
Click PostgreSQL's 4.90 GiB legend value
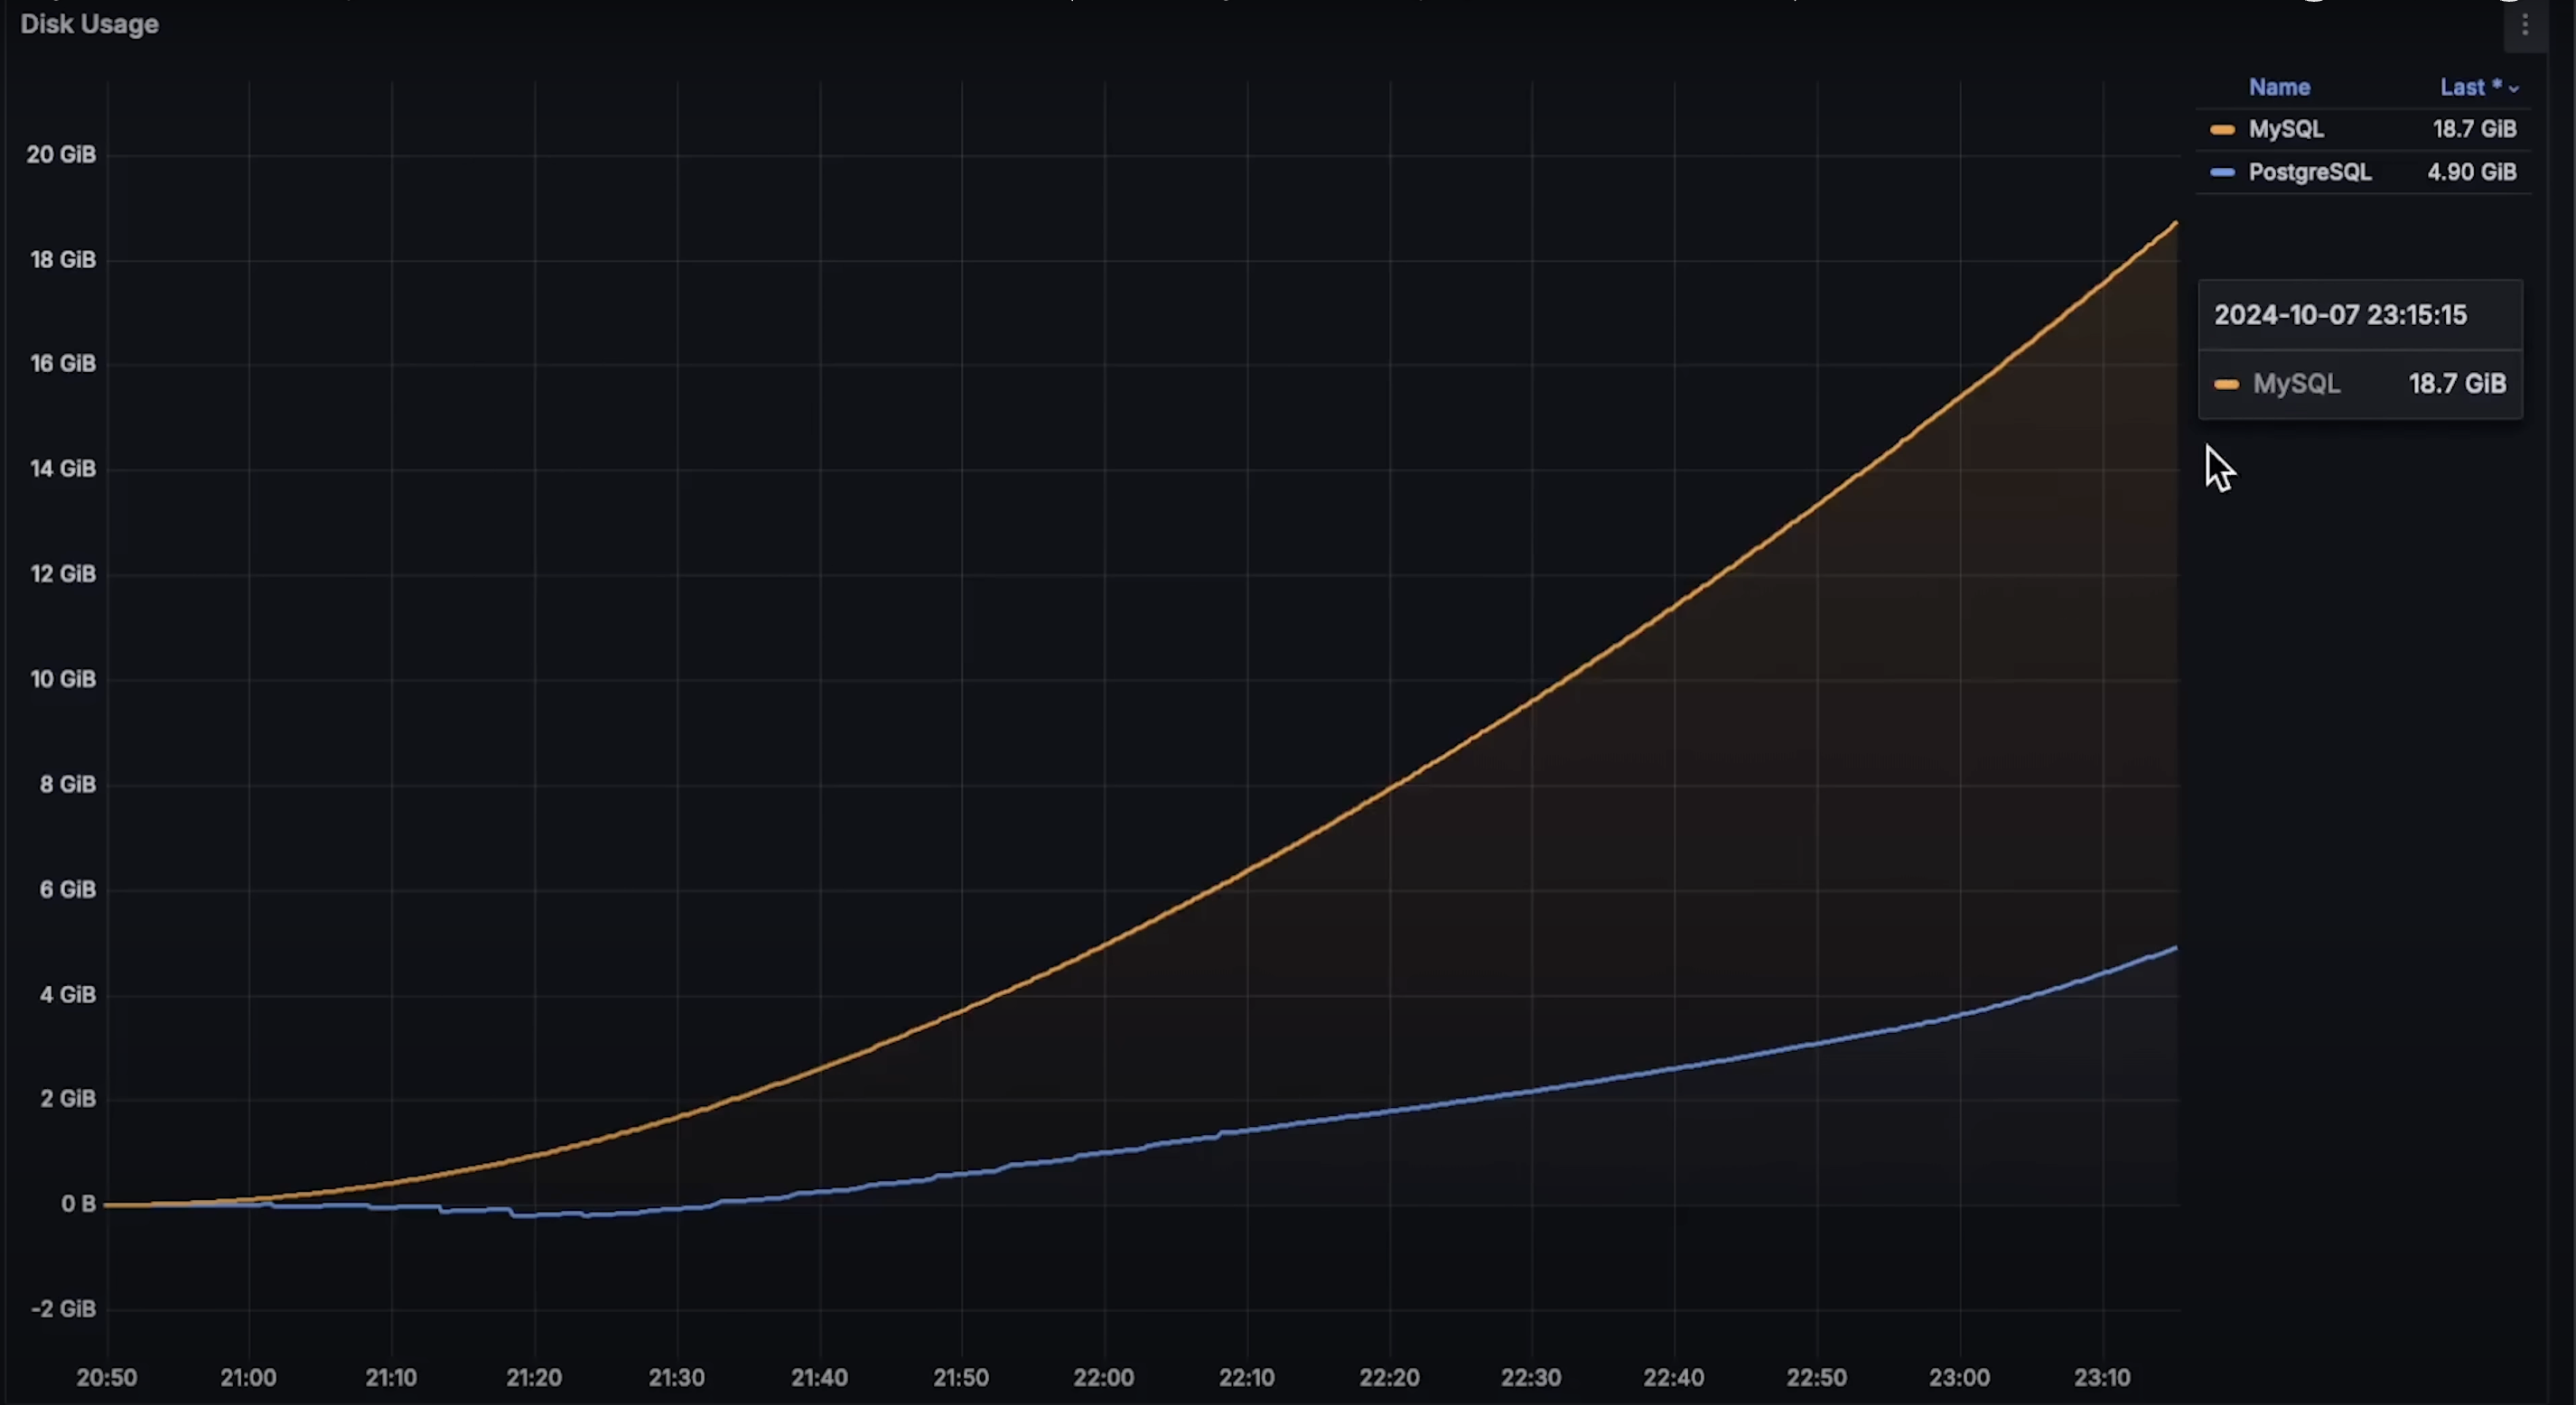pyautogui.click(x=2471, y=172)
